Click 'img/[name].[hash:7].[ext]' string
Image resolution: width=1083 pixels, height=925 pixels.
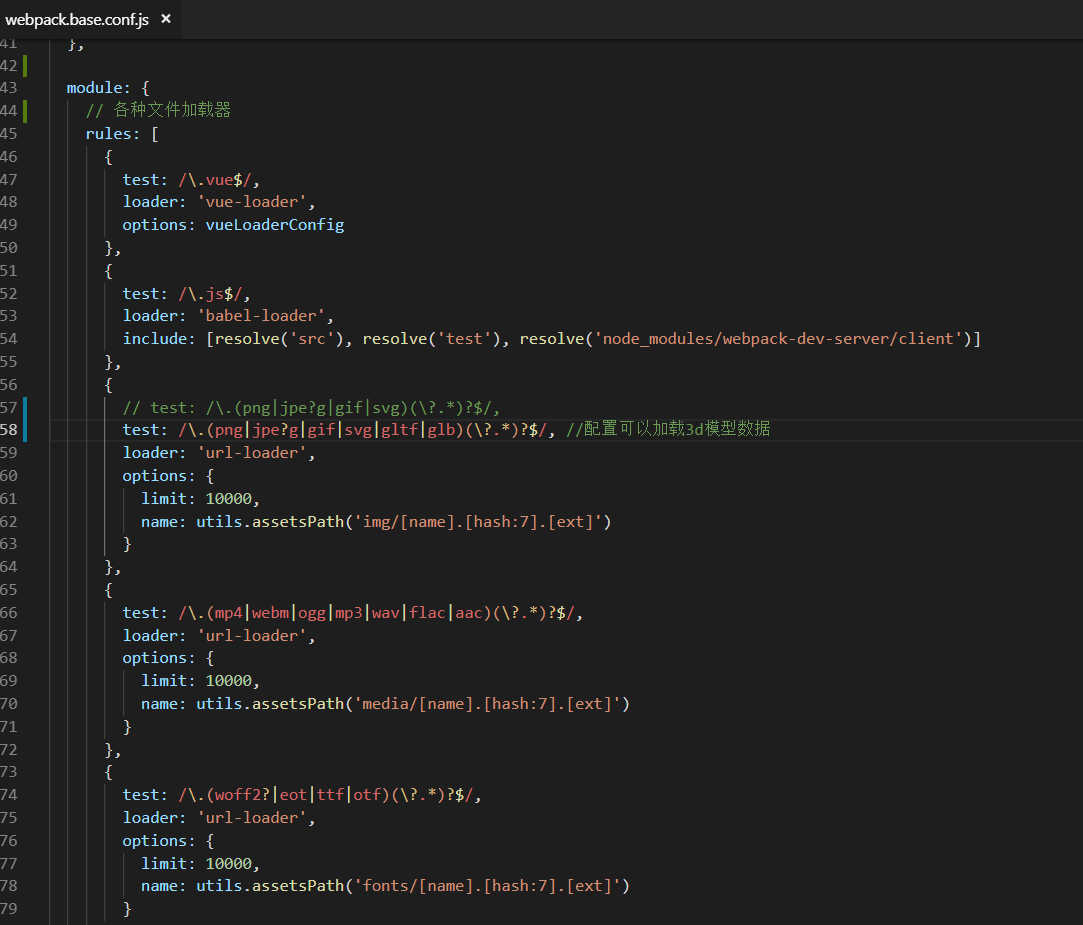(x=478, y=522)
